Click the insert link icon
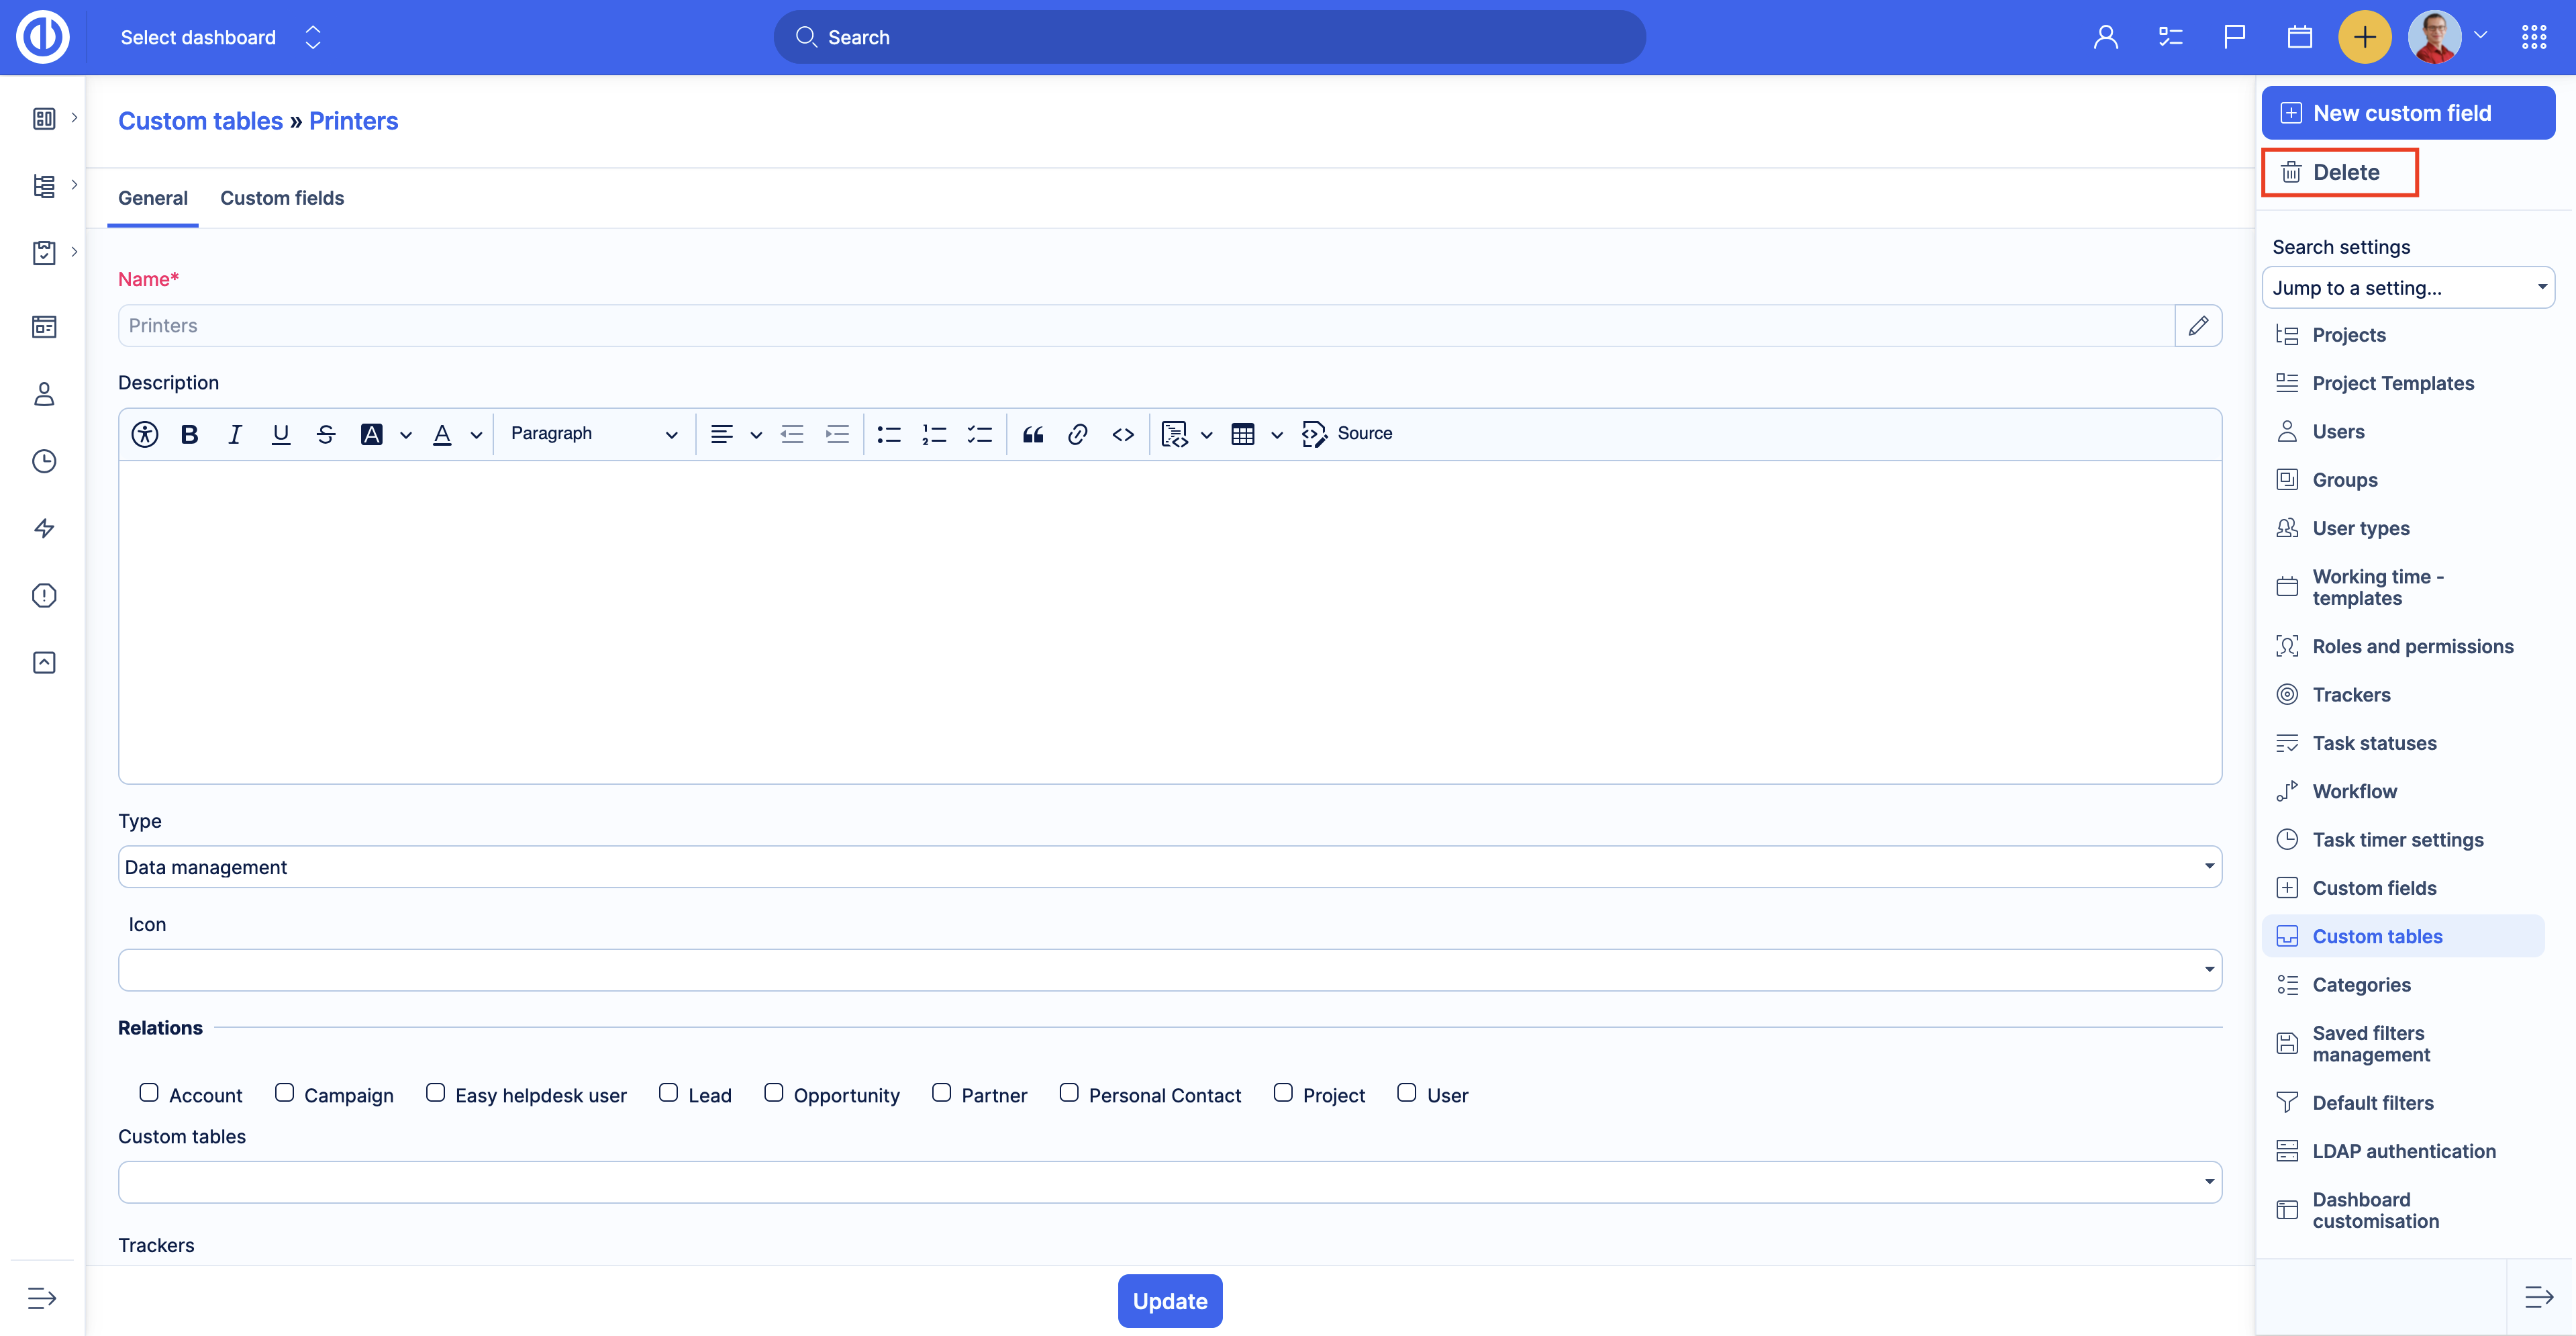2576x1336 pixels. 1077,434
